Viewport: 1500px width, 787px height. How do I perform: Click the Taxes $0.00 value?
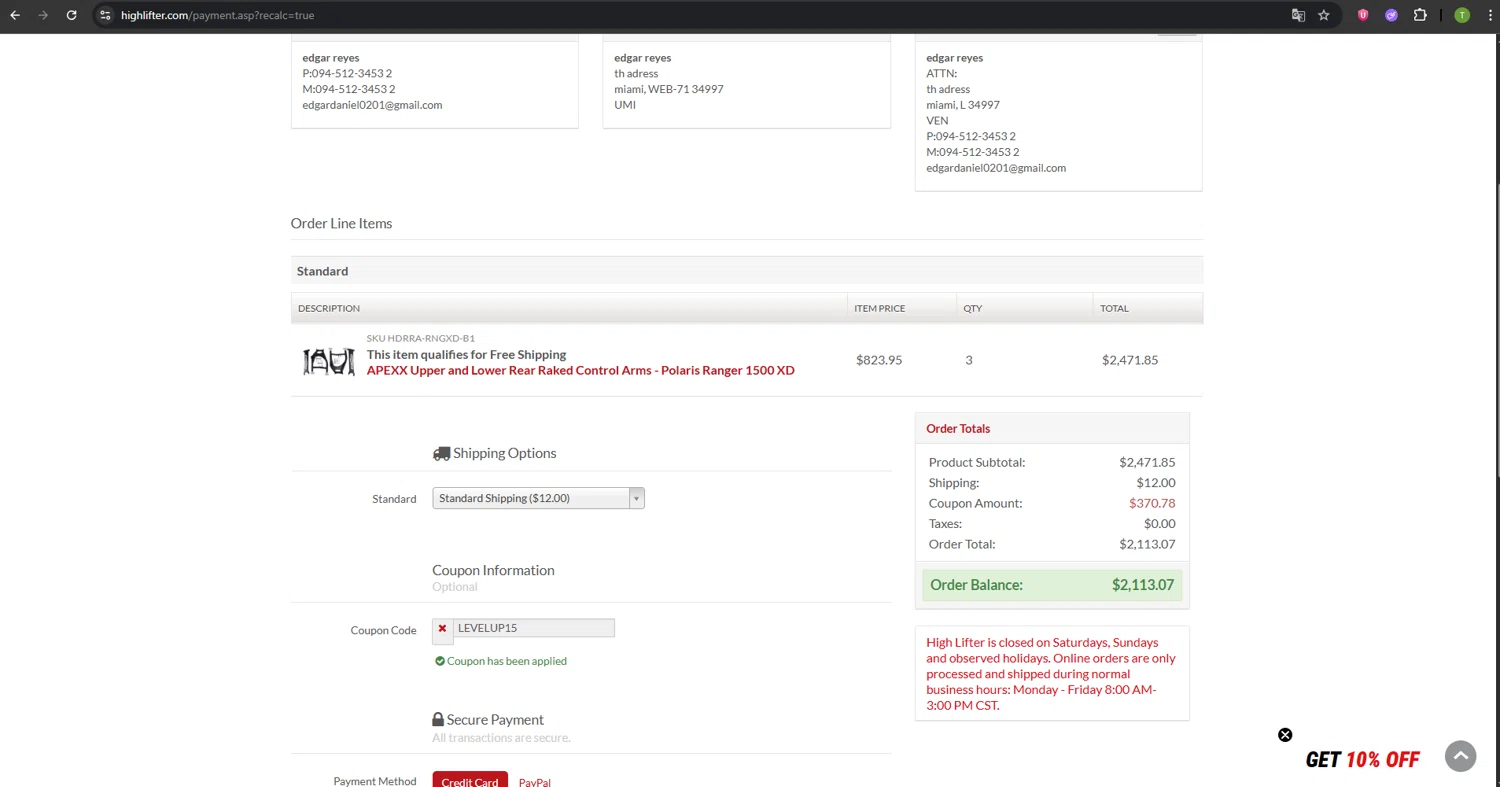1160,523
